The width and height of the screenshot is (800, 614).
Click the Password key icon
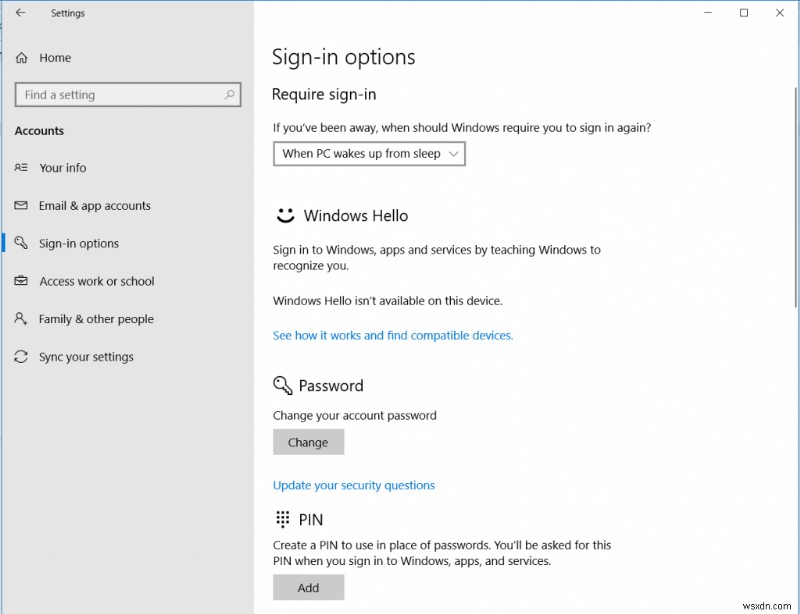point(282,385)
